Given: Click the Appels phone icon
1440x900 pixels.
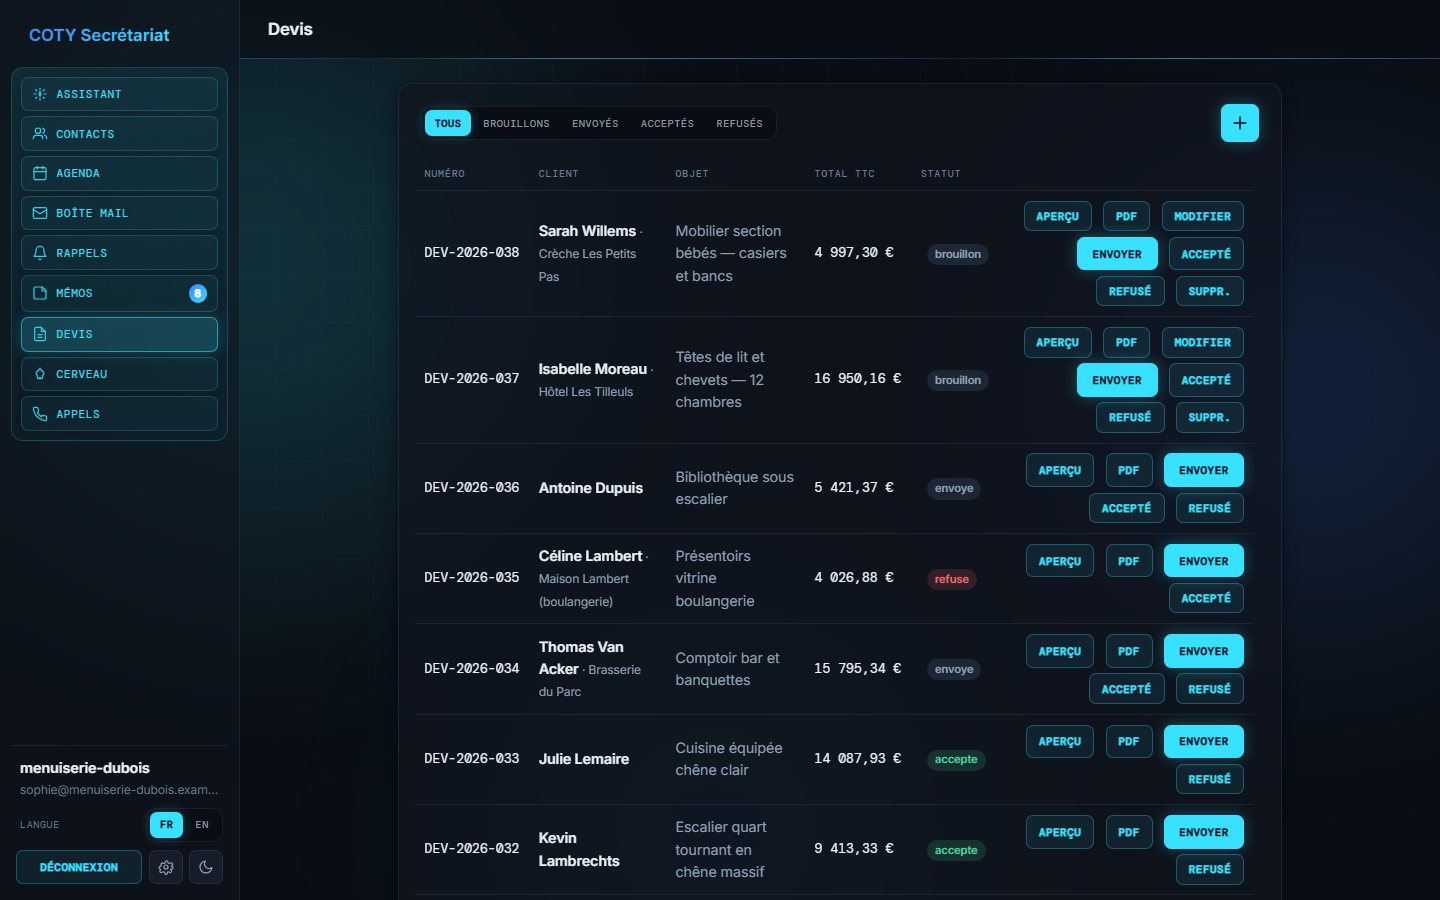Looking at the screenshot, I should click(40, 414).
